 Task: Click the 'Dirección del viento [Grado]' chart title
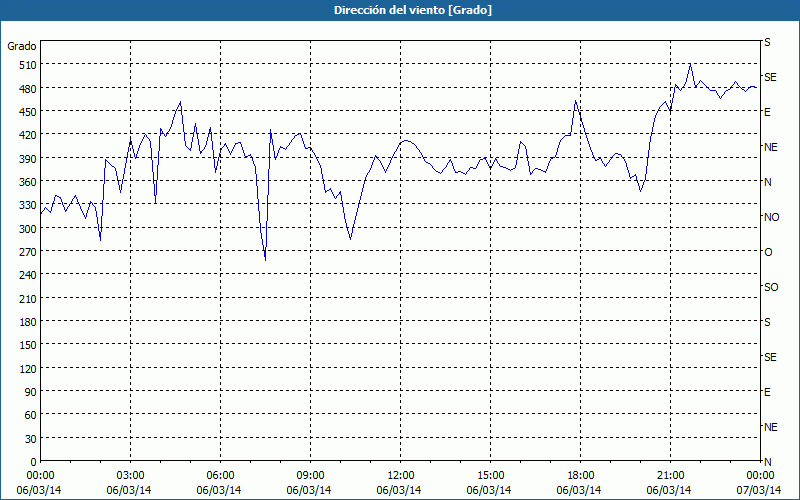click(413, 10)
